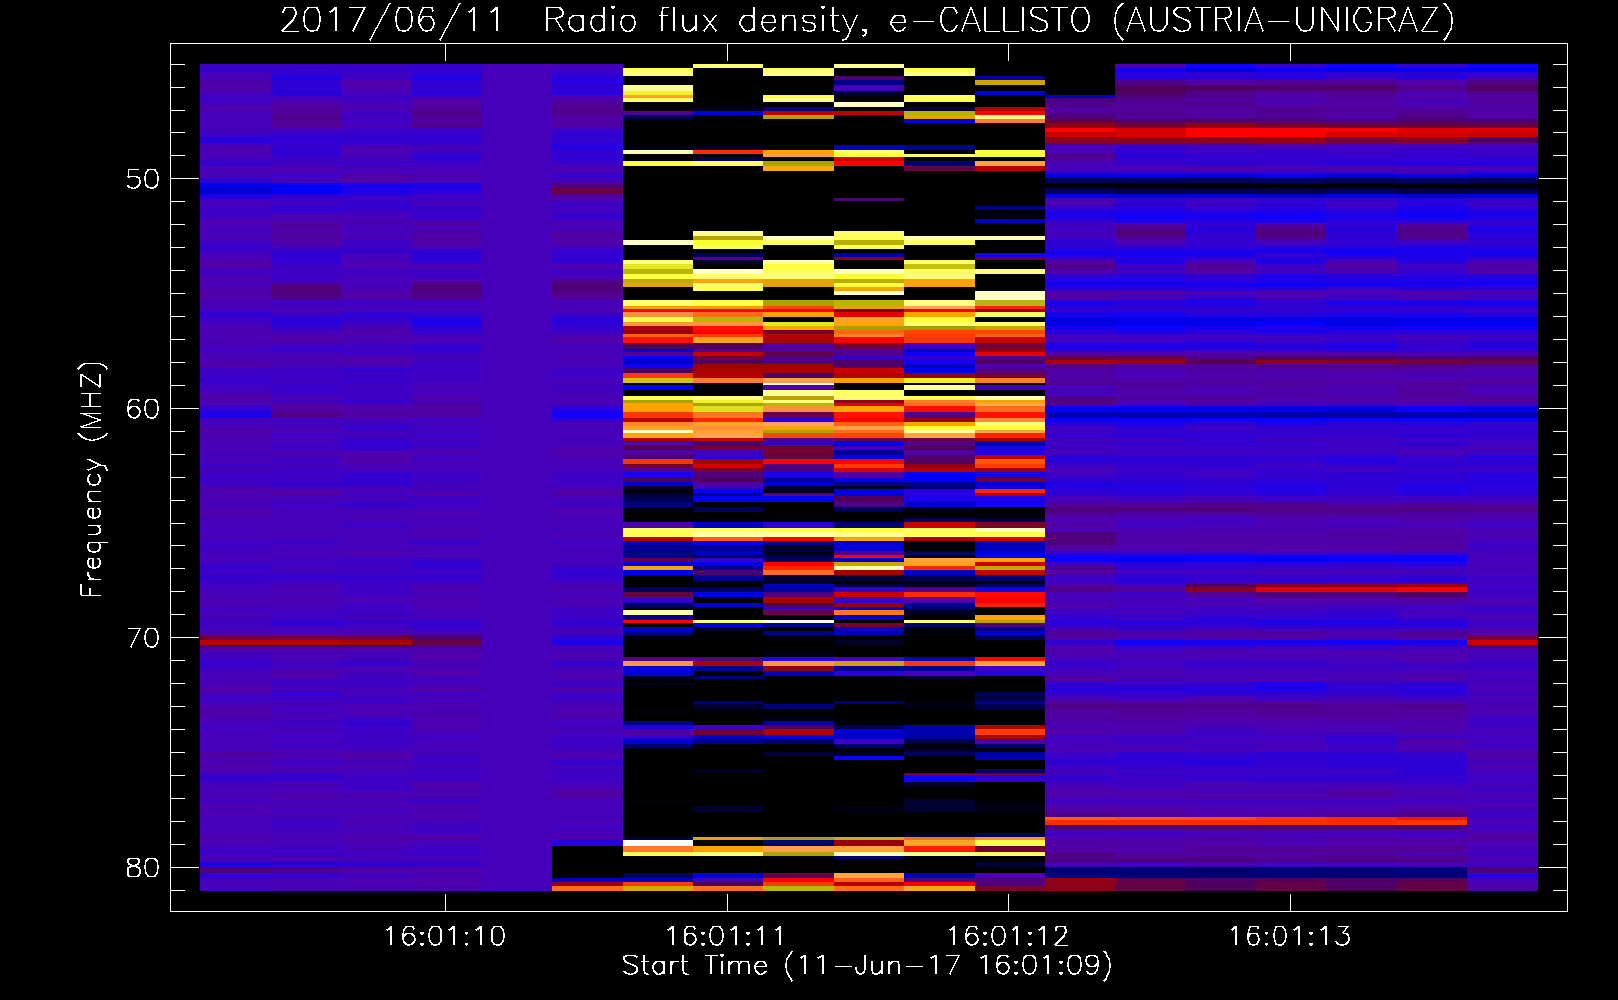Click the station name '(AUSTRIA-UNIGRAZ)'

[x=1284, y=21]
